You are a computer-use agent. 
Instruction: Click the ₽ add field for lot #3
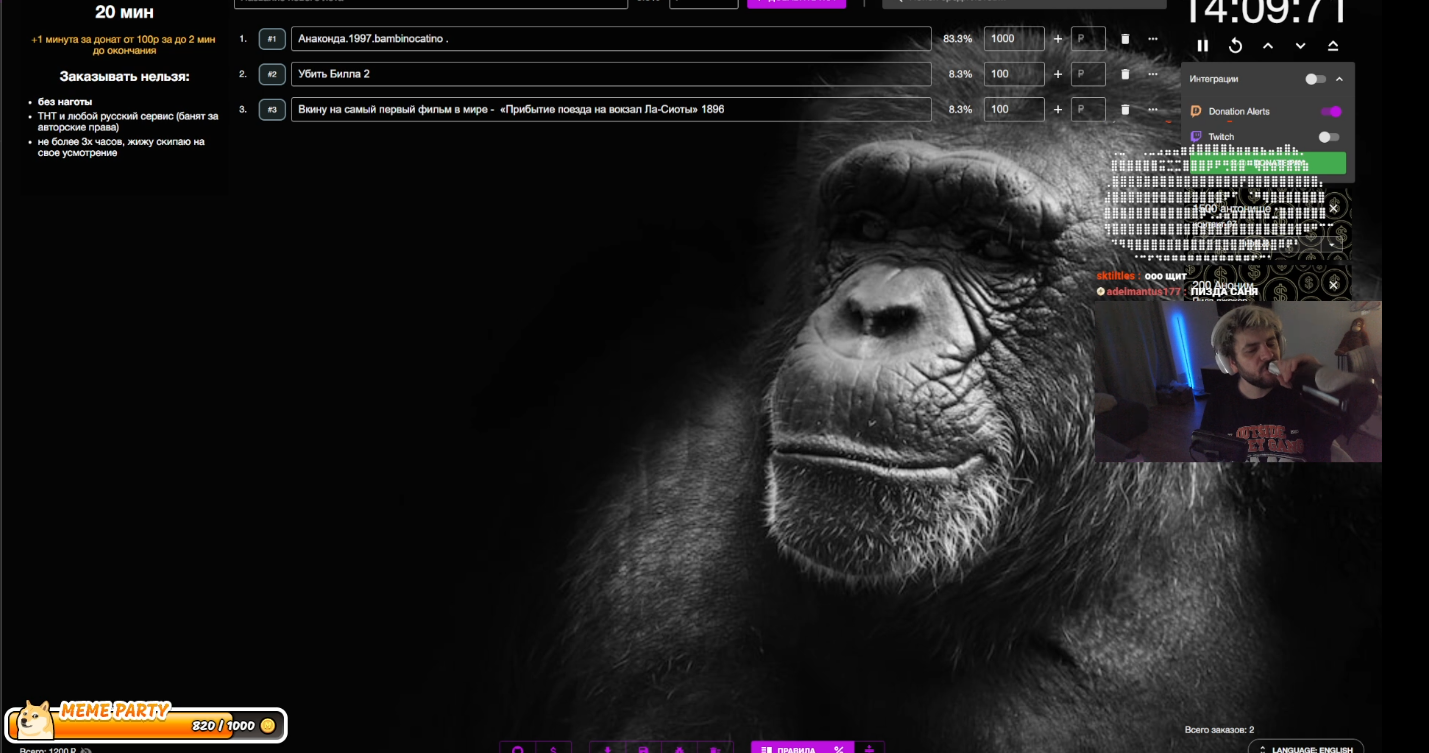pyautogui.click(x=1088, y=109)
